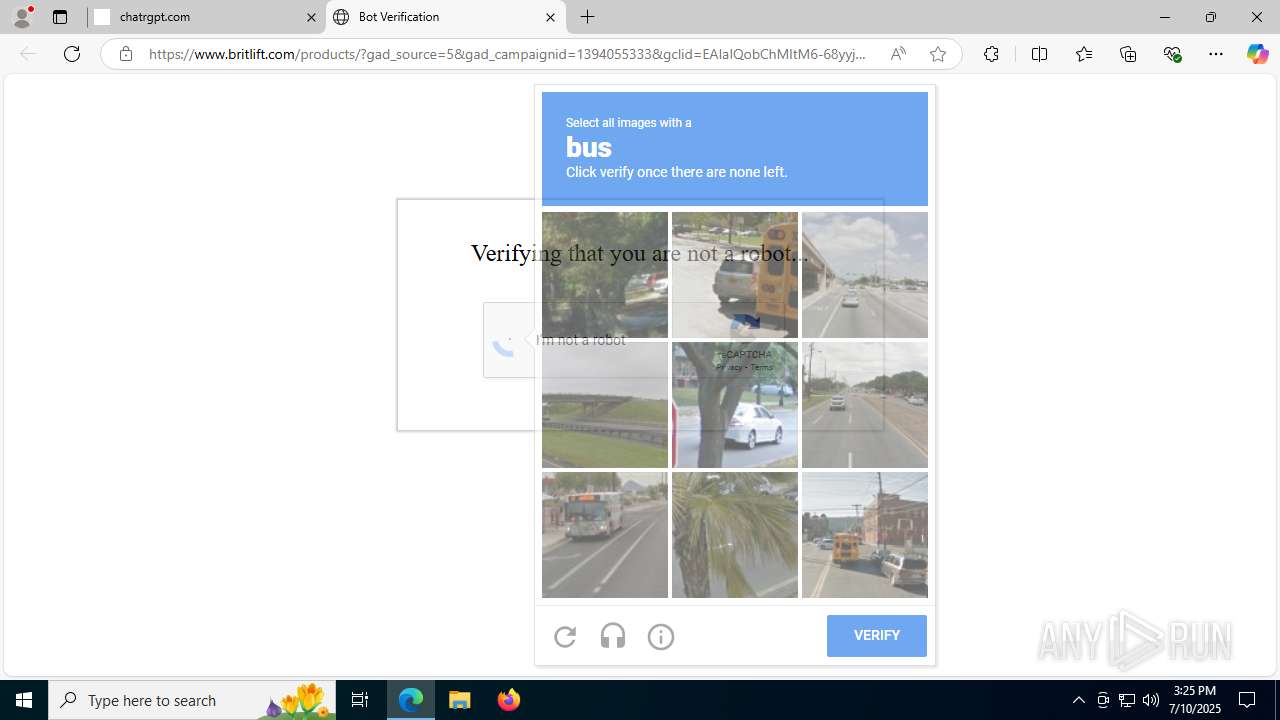Open a new browser tab

coord(588,17)
